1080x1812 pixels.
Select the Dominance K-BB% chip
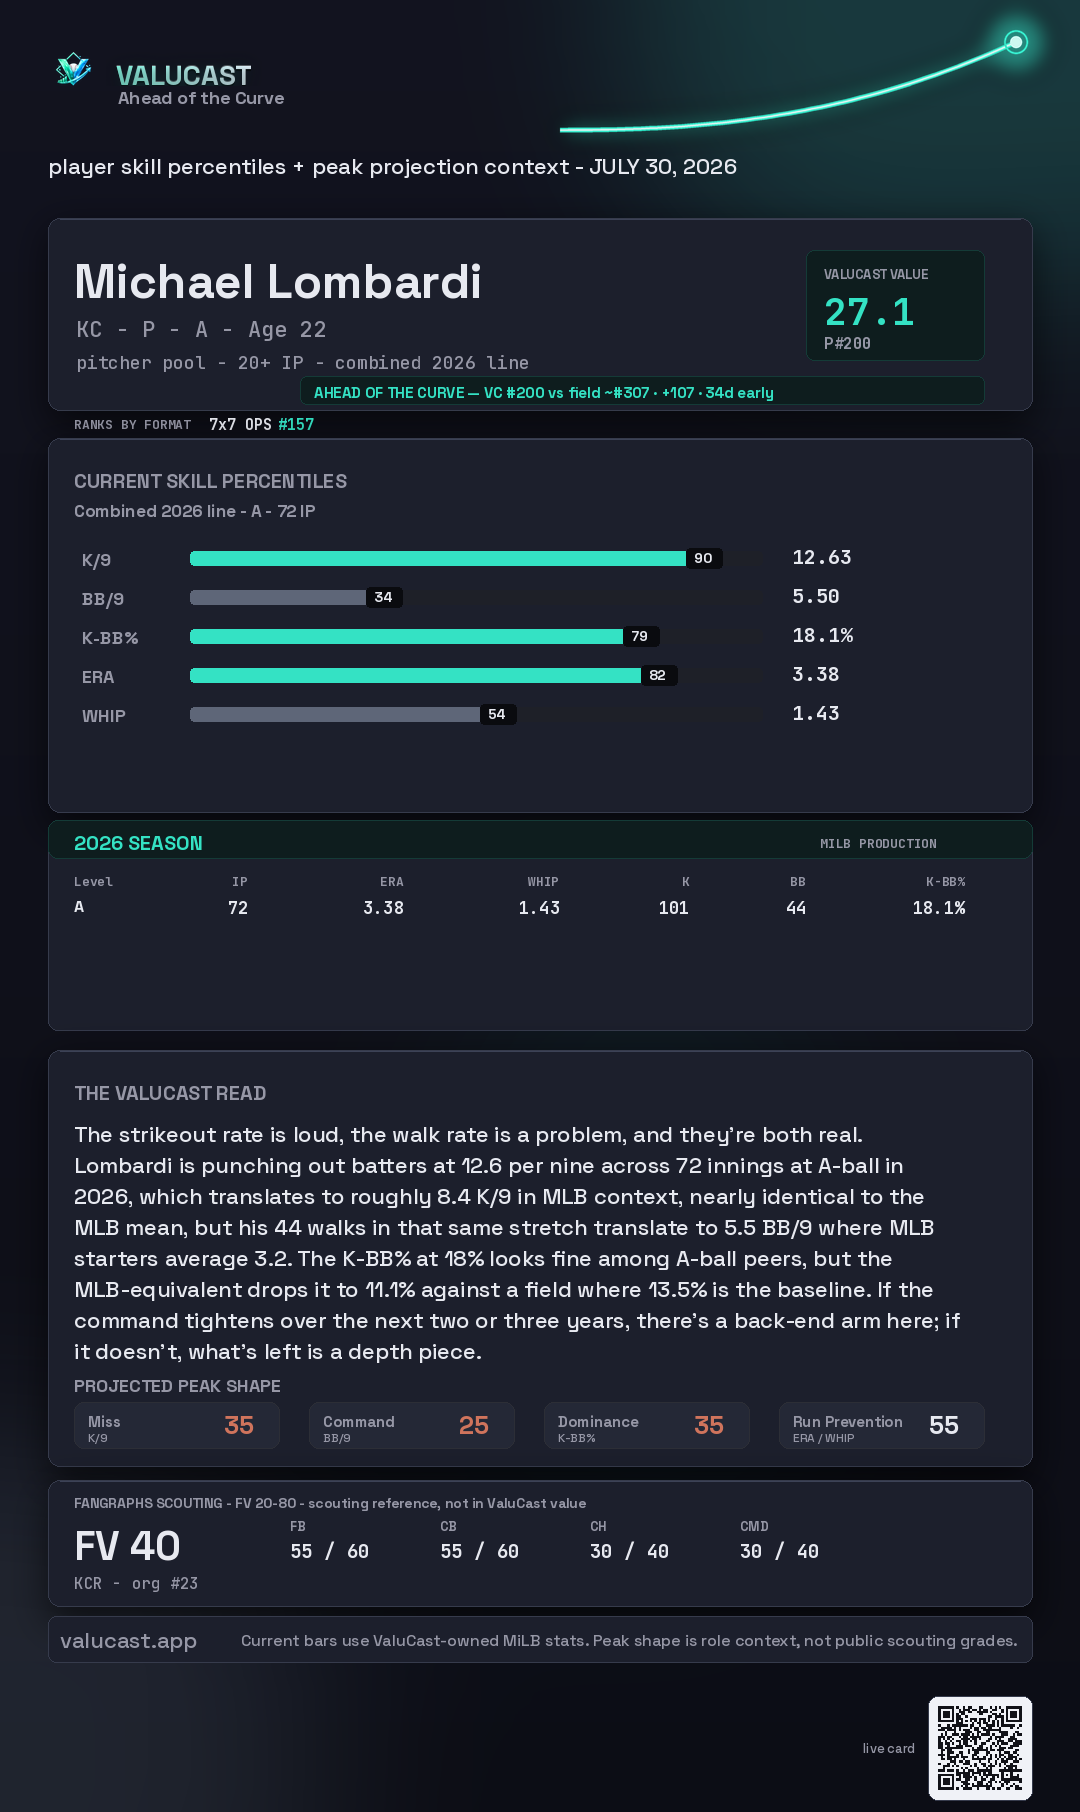point(647,1426)
